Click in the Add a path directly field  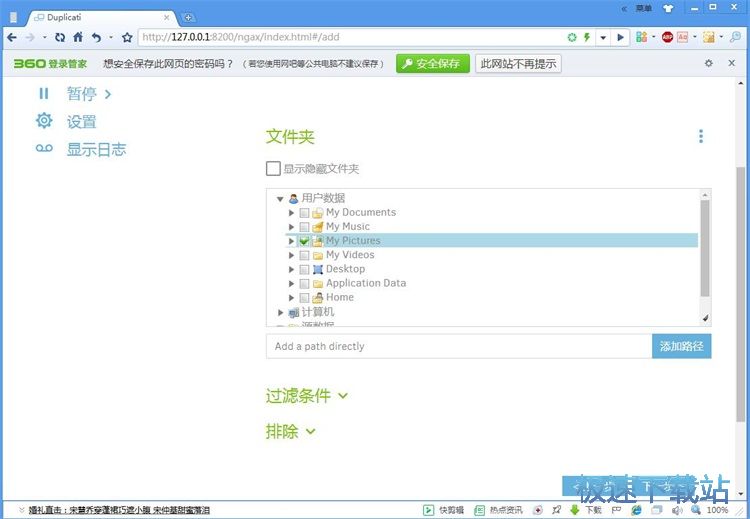coord(459,346)
